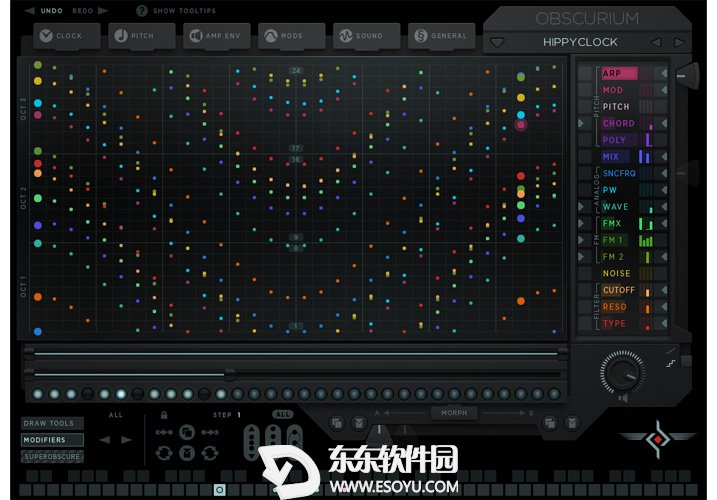Click the vertical up-down arrows pill icon
This screenshot has height=500, width=717.
pyautogui.click(x=251, y=441)
